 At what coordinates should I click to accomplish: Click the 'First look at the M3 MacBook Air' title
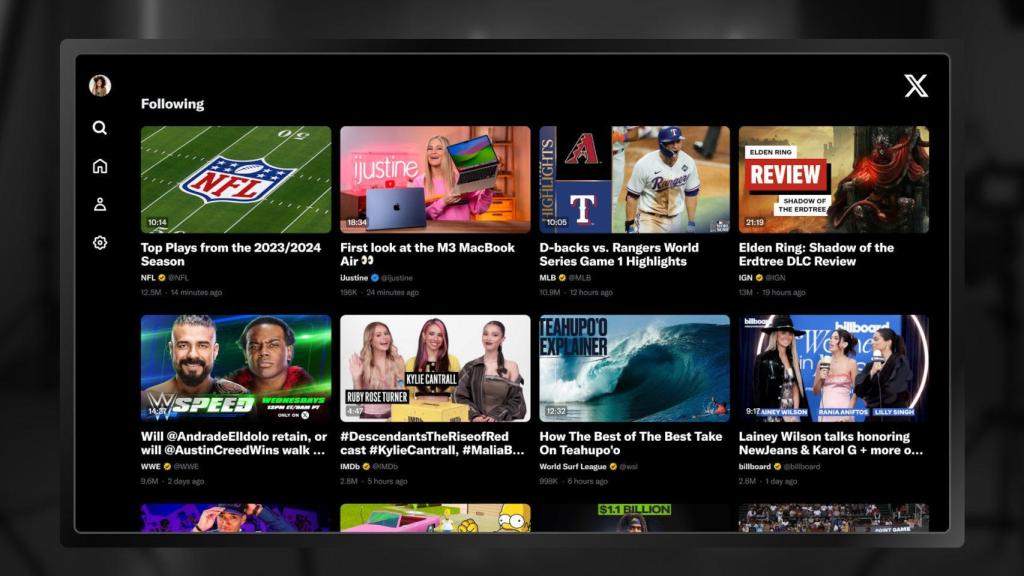tap(430, 253)
